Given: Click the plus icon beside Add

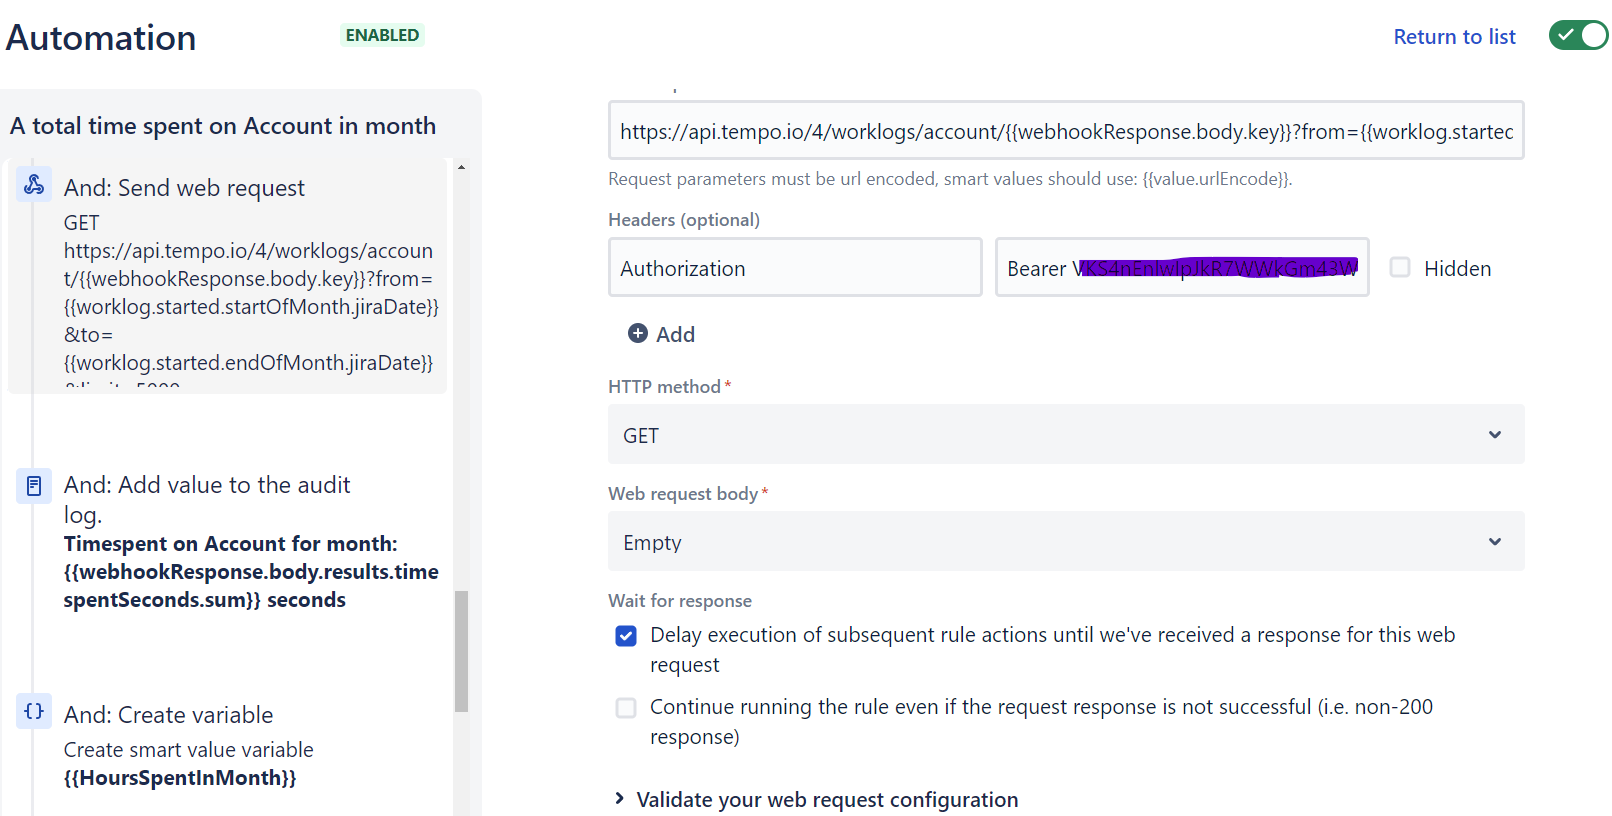Looking at the screenshot, I should point(637,333).
